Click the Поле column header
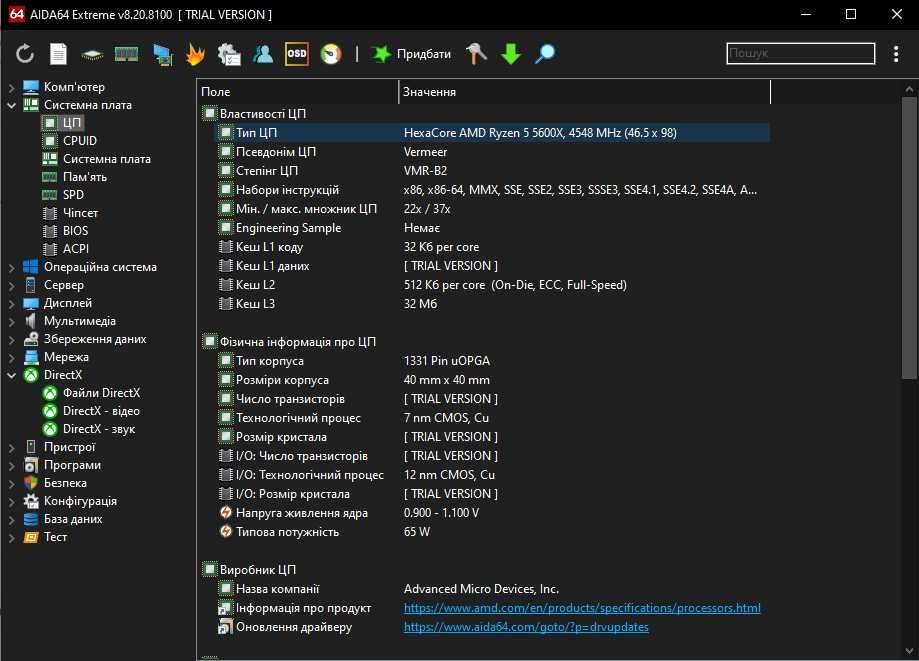 point(298,92)
